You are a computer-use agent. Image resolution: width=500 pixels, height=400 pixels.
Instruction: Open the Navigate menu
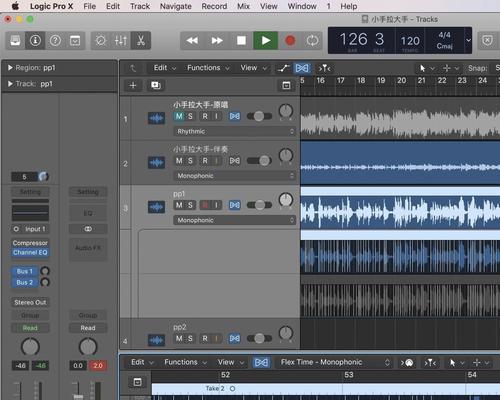click(x=175, y=6)
